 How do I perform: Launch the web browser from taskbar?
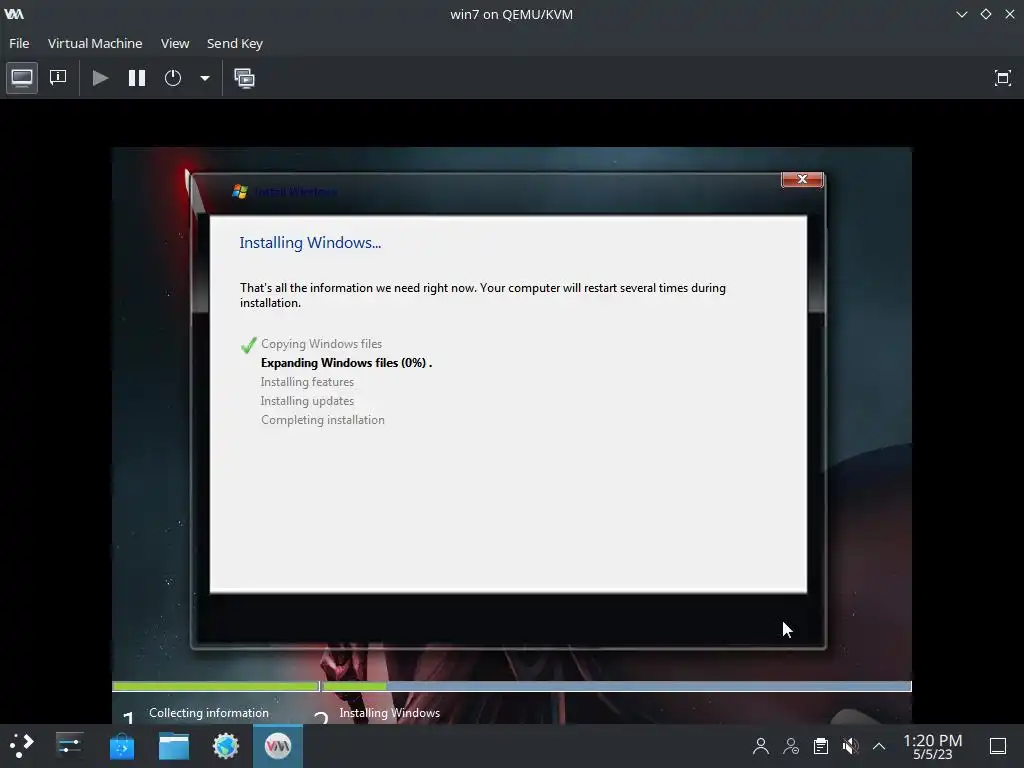[x=226, y=746]
